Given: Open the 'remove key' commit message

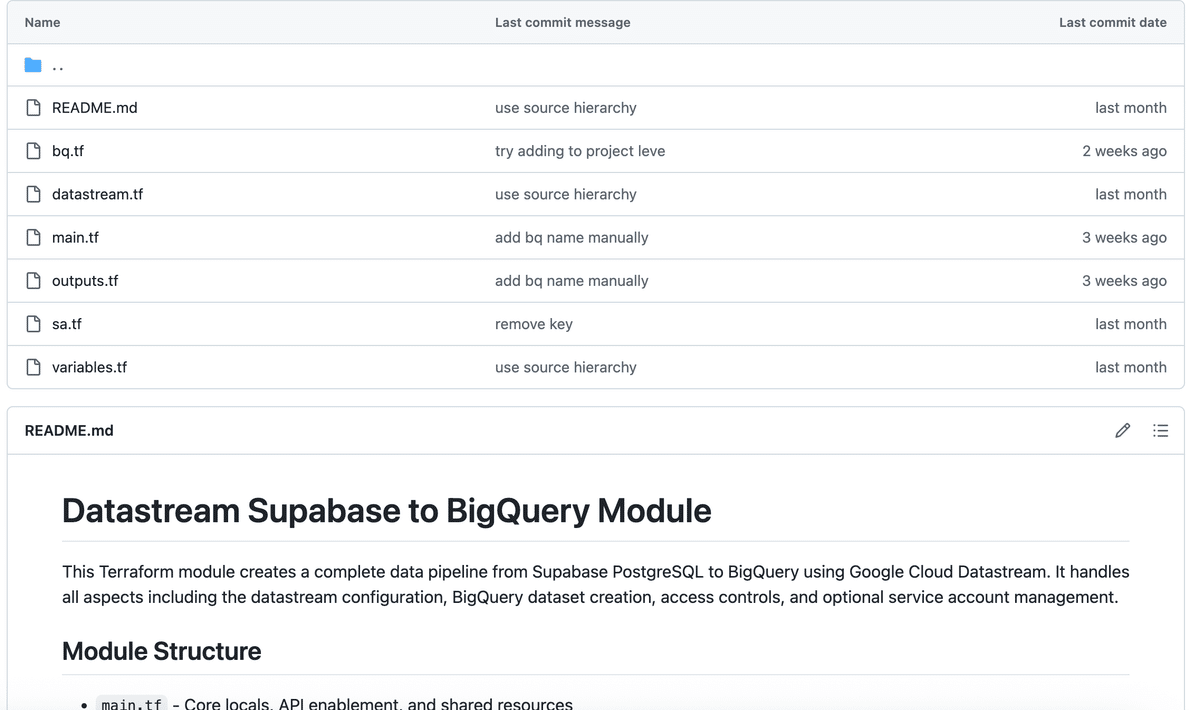Looking at the screenshot, I should point(534,324).
